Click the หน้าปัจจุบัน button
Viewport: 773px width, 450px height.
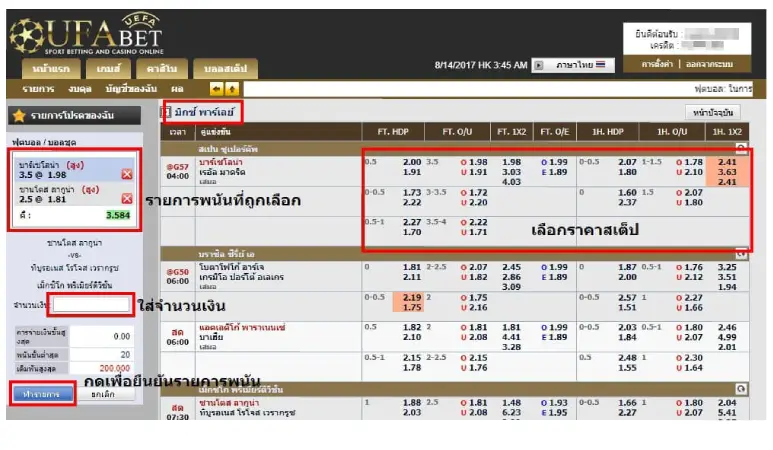coord(713,113)
